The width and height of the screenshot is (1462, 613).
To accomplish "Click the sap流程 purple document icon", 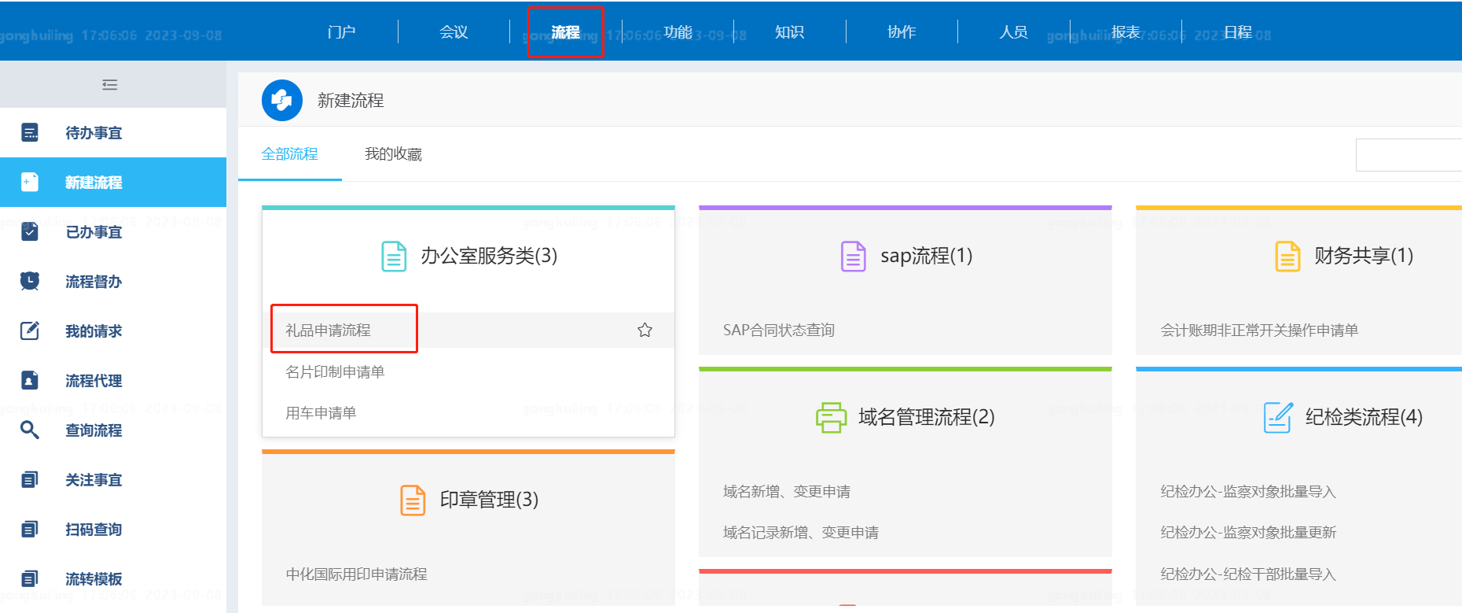I will (853, 256).
